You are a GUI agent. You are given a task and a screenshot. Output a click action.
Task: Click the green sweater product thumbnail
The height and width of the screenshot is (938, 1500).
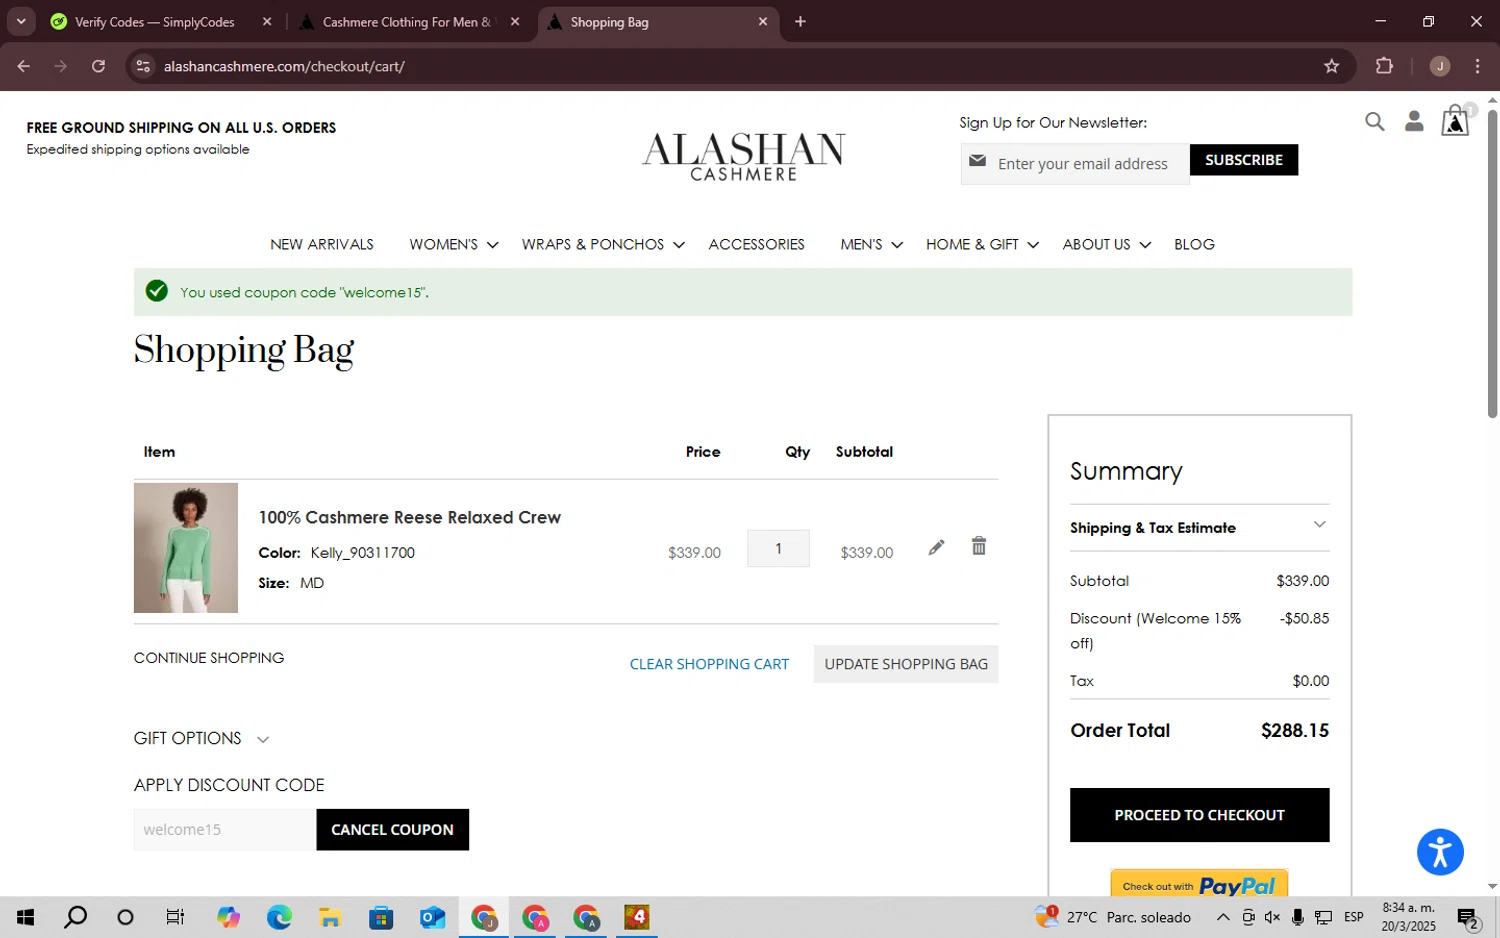pos(186,548)
